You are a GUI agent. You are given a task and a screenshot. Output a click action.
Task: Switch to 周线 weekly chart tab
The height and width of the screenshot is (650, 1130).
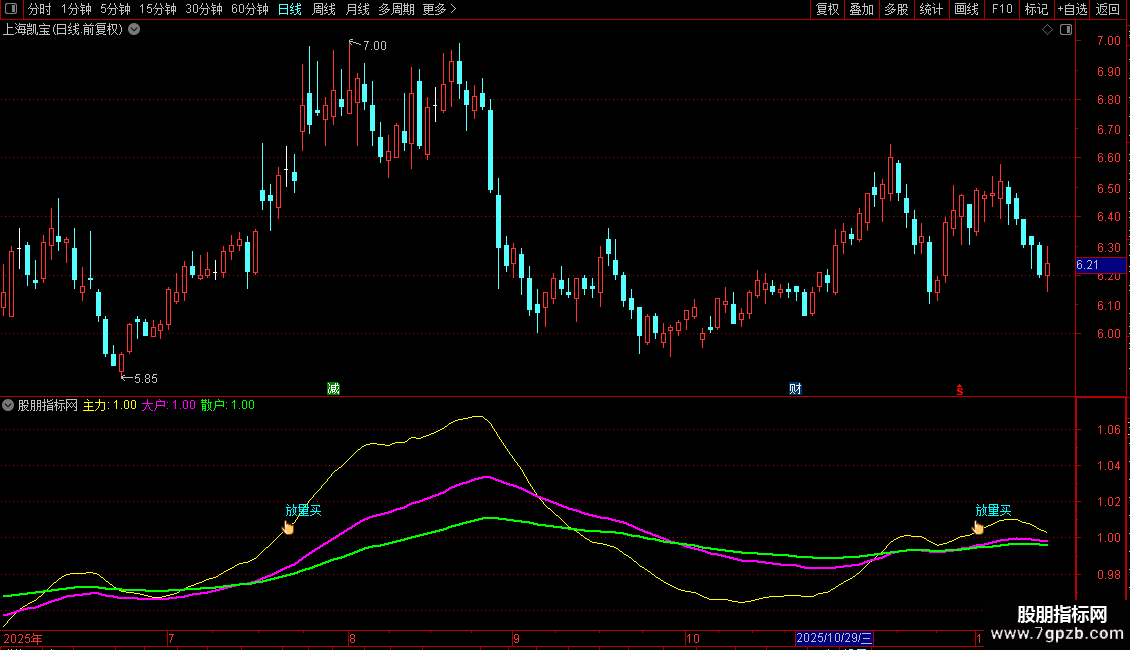(324, 9)
